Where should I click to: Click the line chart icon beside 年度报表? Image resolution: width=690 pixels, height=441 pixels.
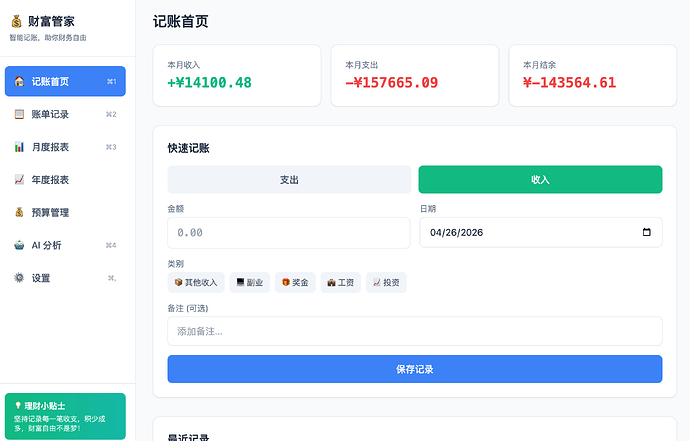click(x=19, y=180)
